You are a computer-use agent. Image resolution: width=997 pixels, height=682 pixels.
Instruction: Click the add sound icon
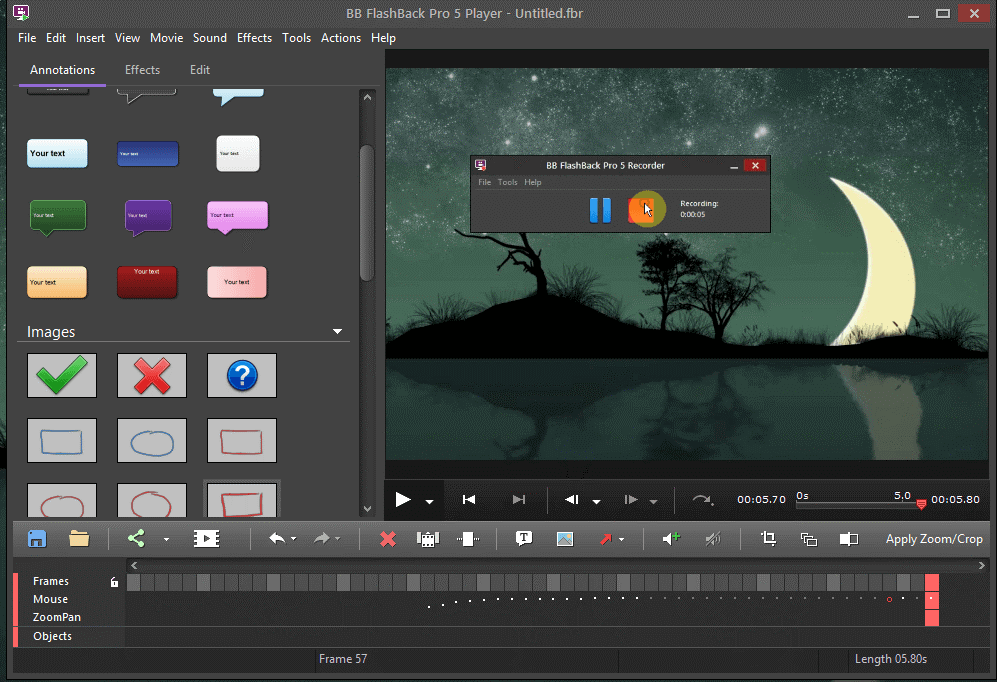(x=671, y=538)
